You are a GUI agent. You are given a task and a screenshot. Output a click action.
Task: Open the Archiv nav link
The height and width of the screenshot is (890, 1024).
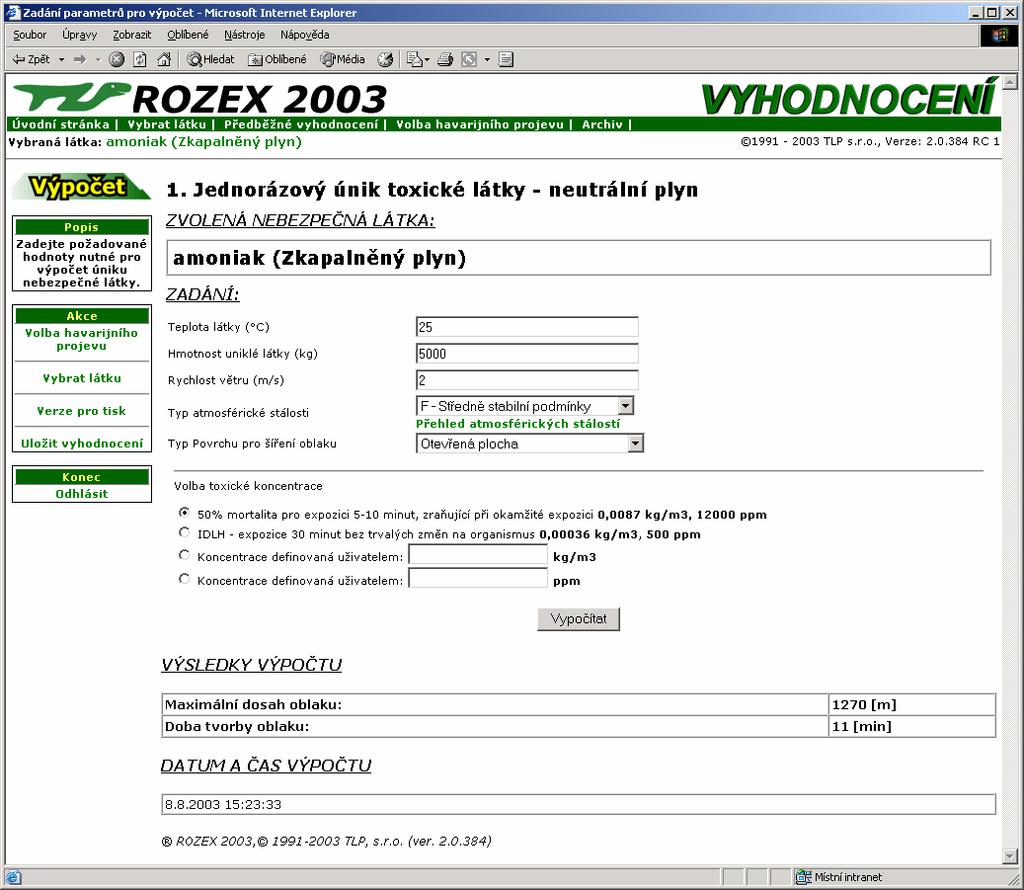tap(602, 124)
